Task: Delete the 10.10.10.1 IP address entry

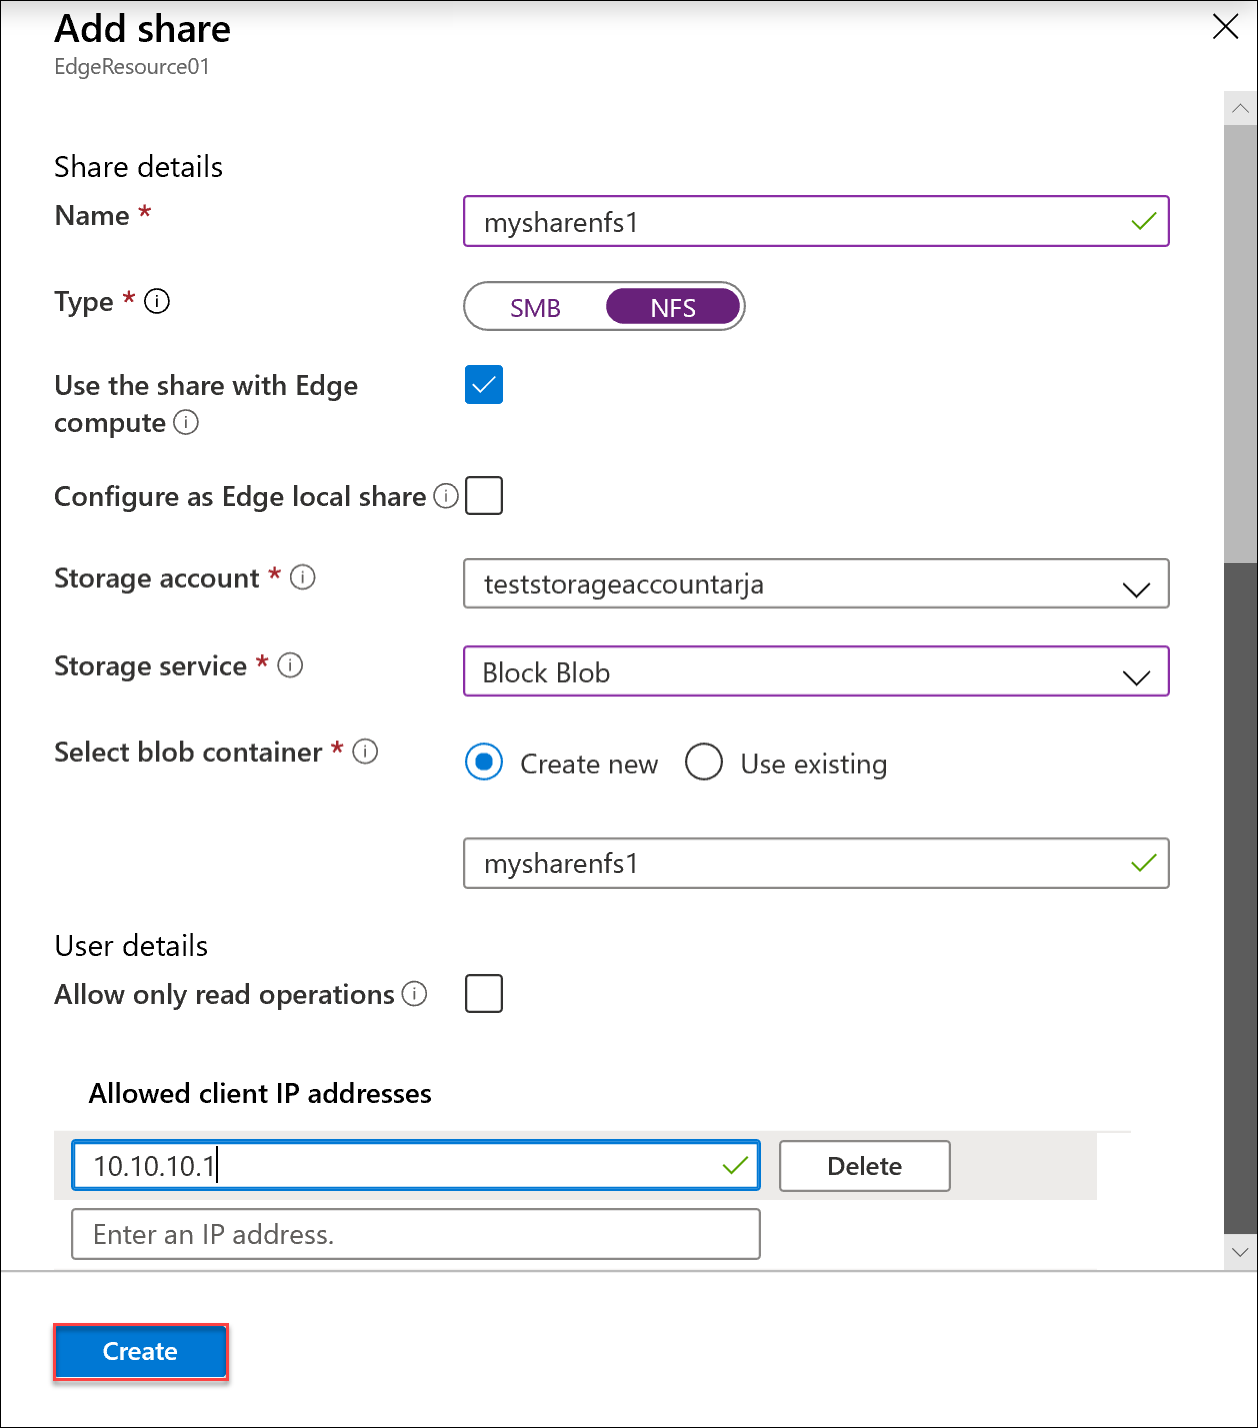Action: [864, 1166]
